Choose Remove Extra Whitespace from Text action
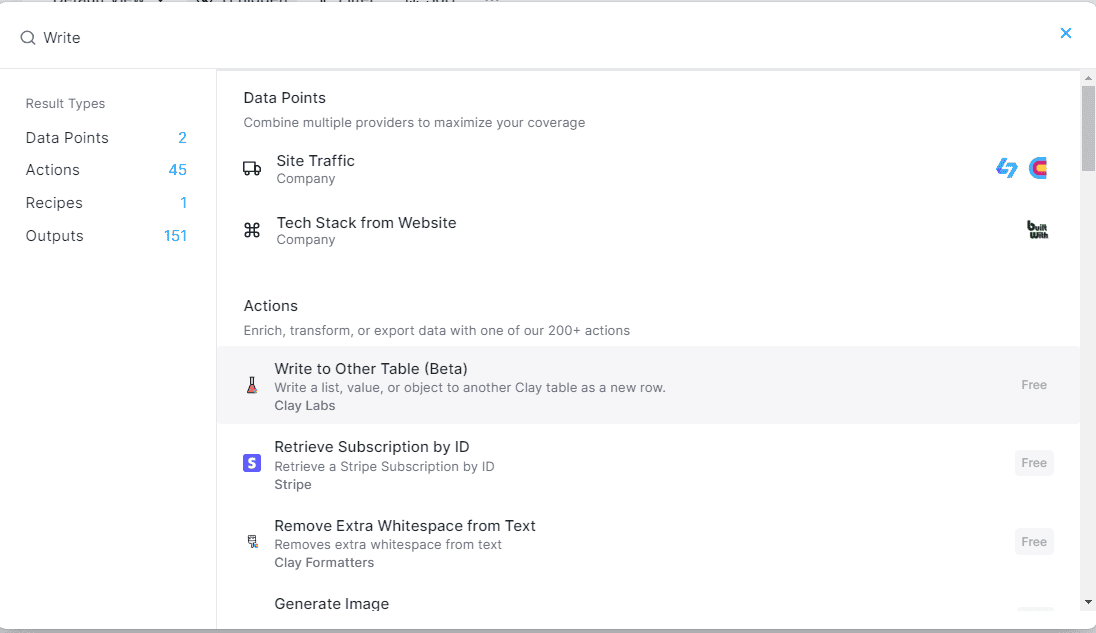 [648, 542]
